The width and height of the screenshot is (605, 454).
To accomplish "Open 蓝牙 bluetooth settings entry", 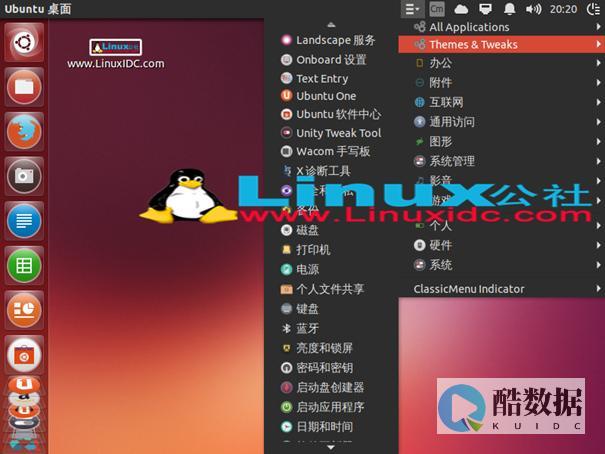I will click(x=331, y=328).
